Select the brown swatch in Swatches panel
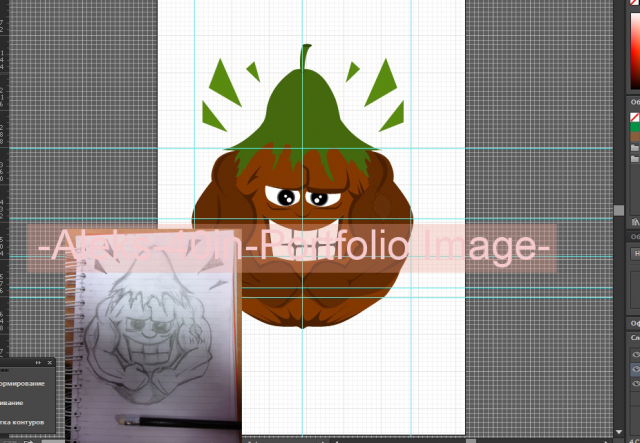This screenshot has height=443, width=640. [x=635, y=136]
